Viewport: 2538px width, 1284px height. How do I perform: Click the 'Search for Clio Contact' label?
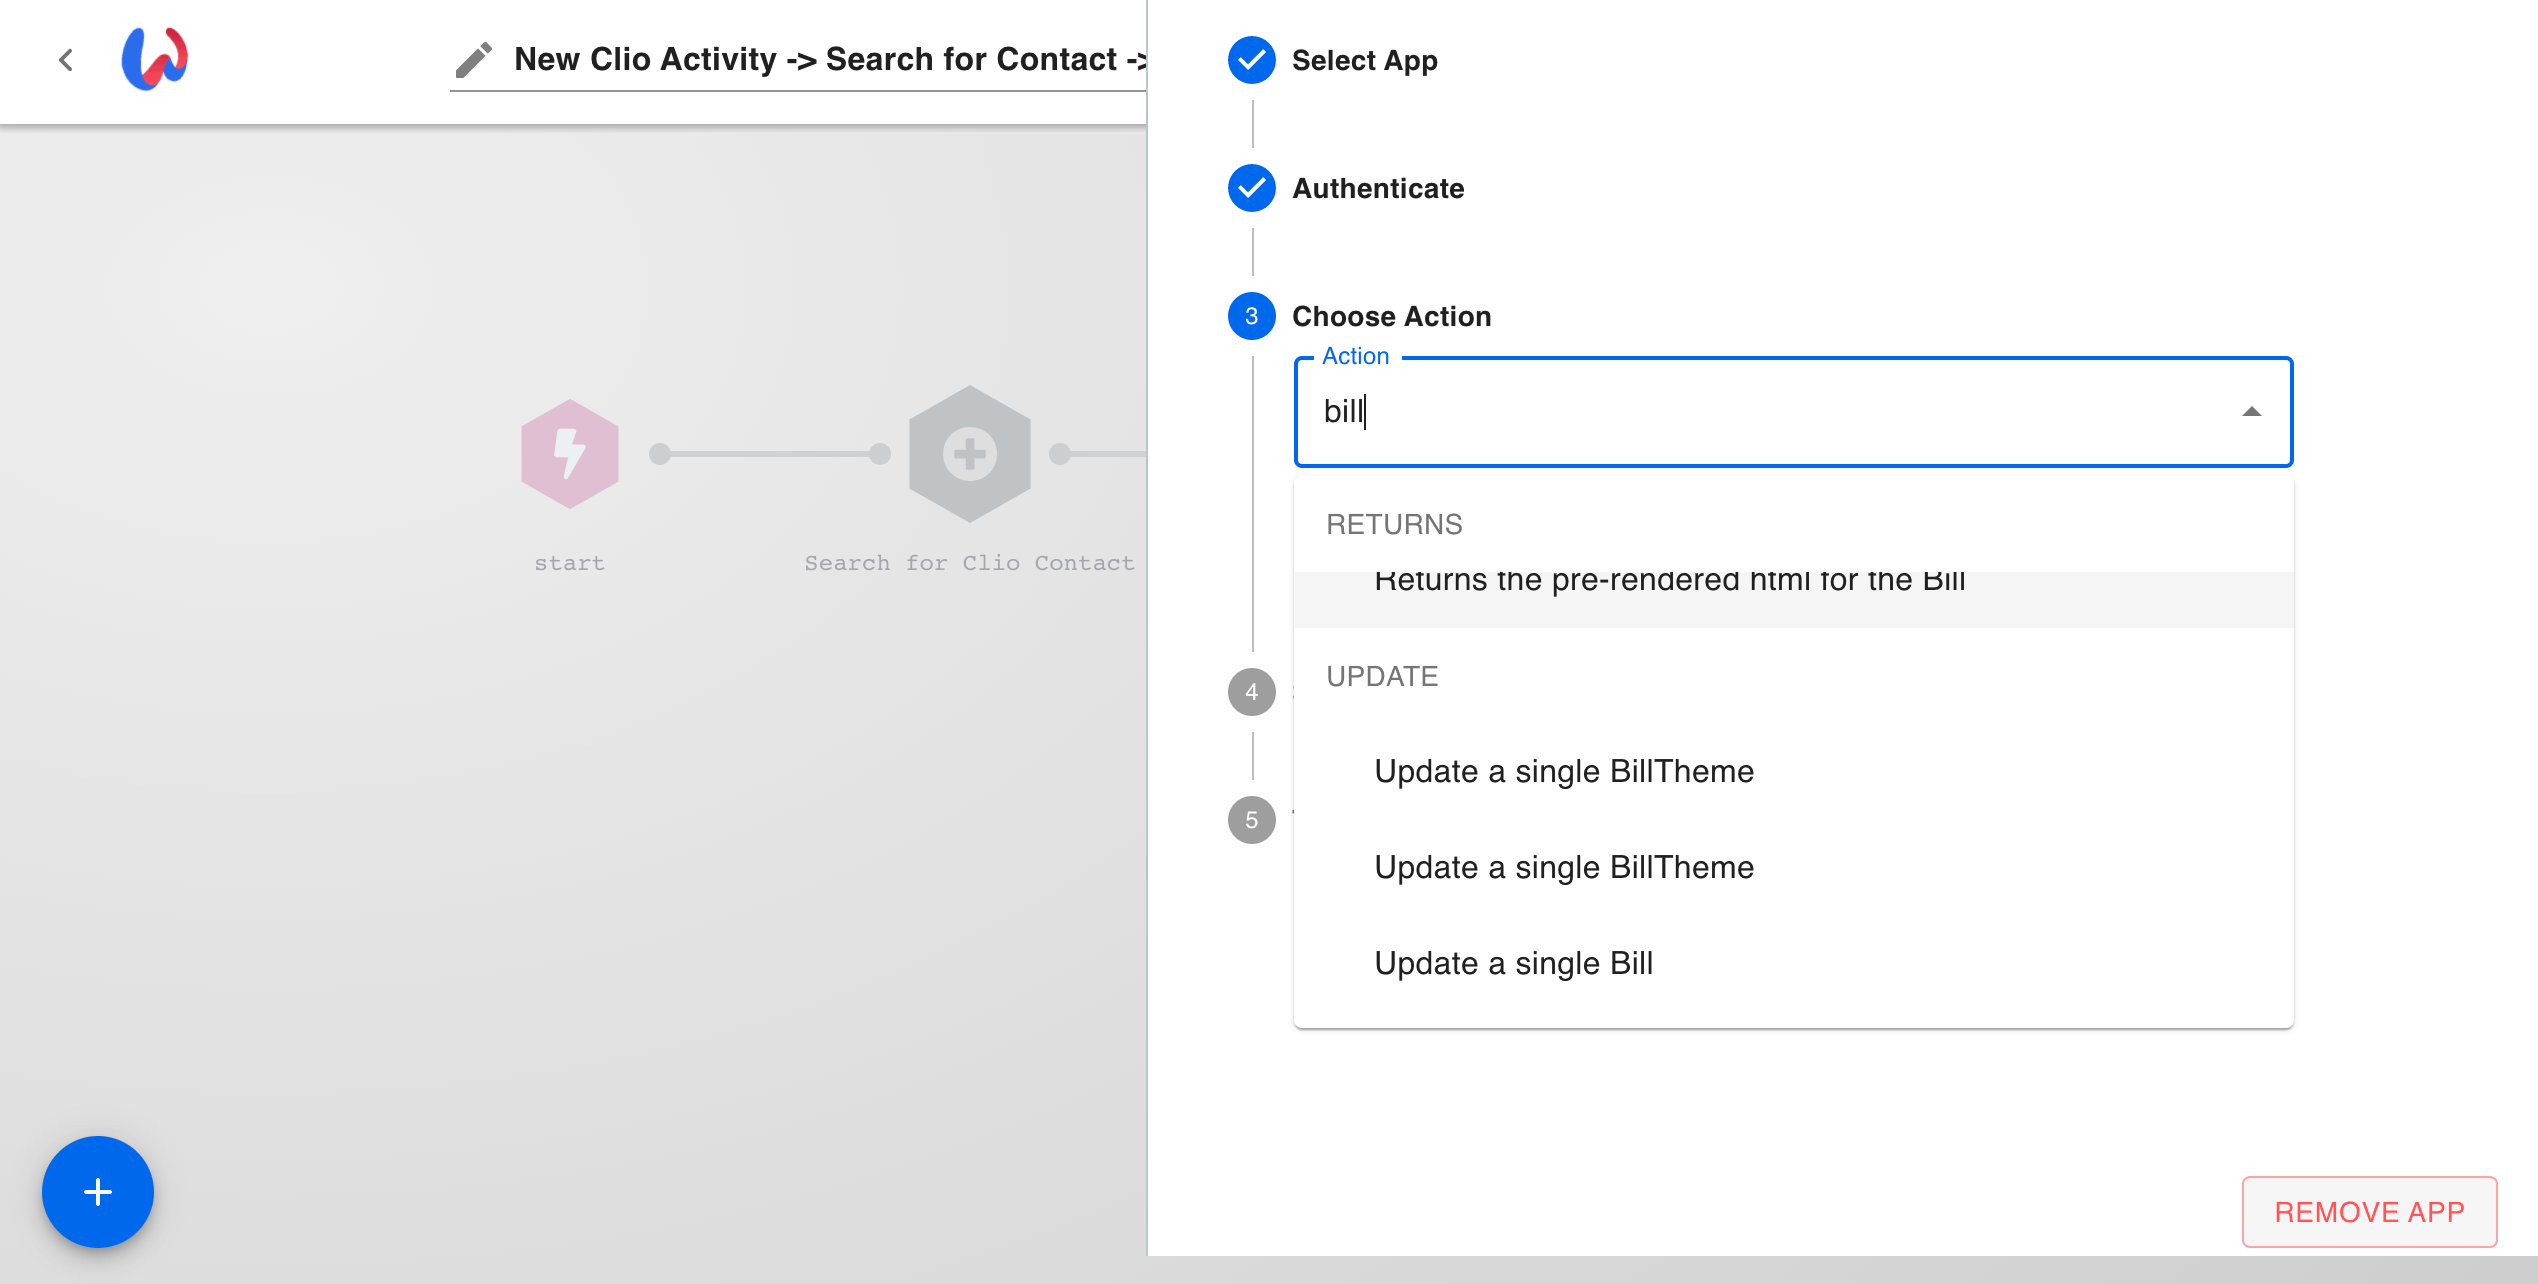coord(969,563)
